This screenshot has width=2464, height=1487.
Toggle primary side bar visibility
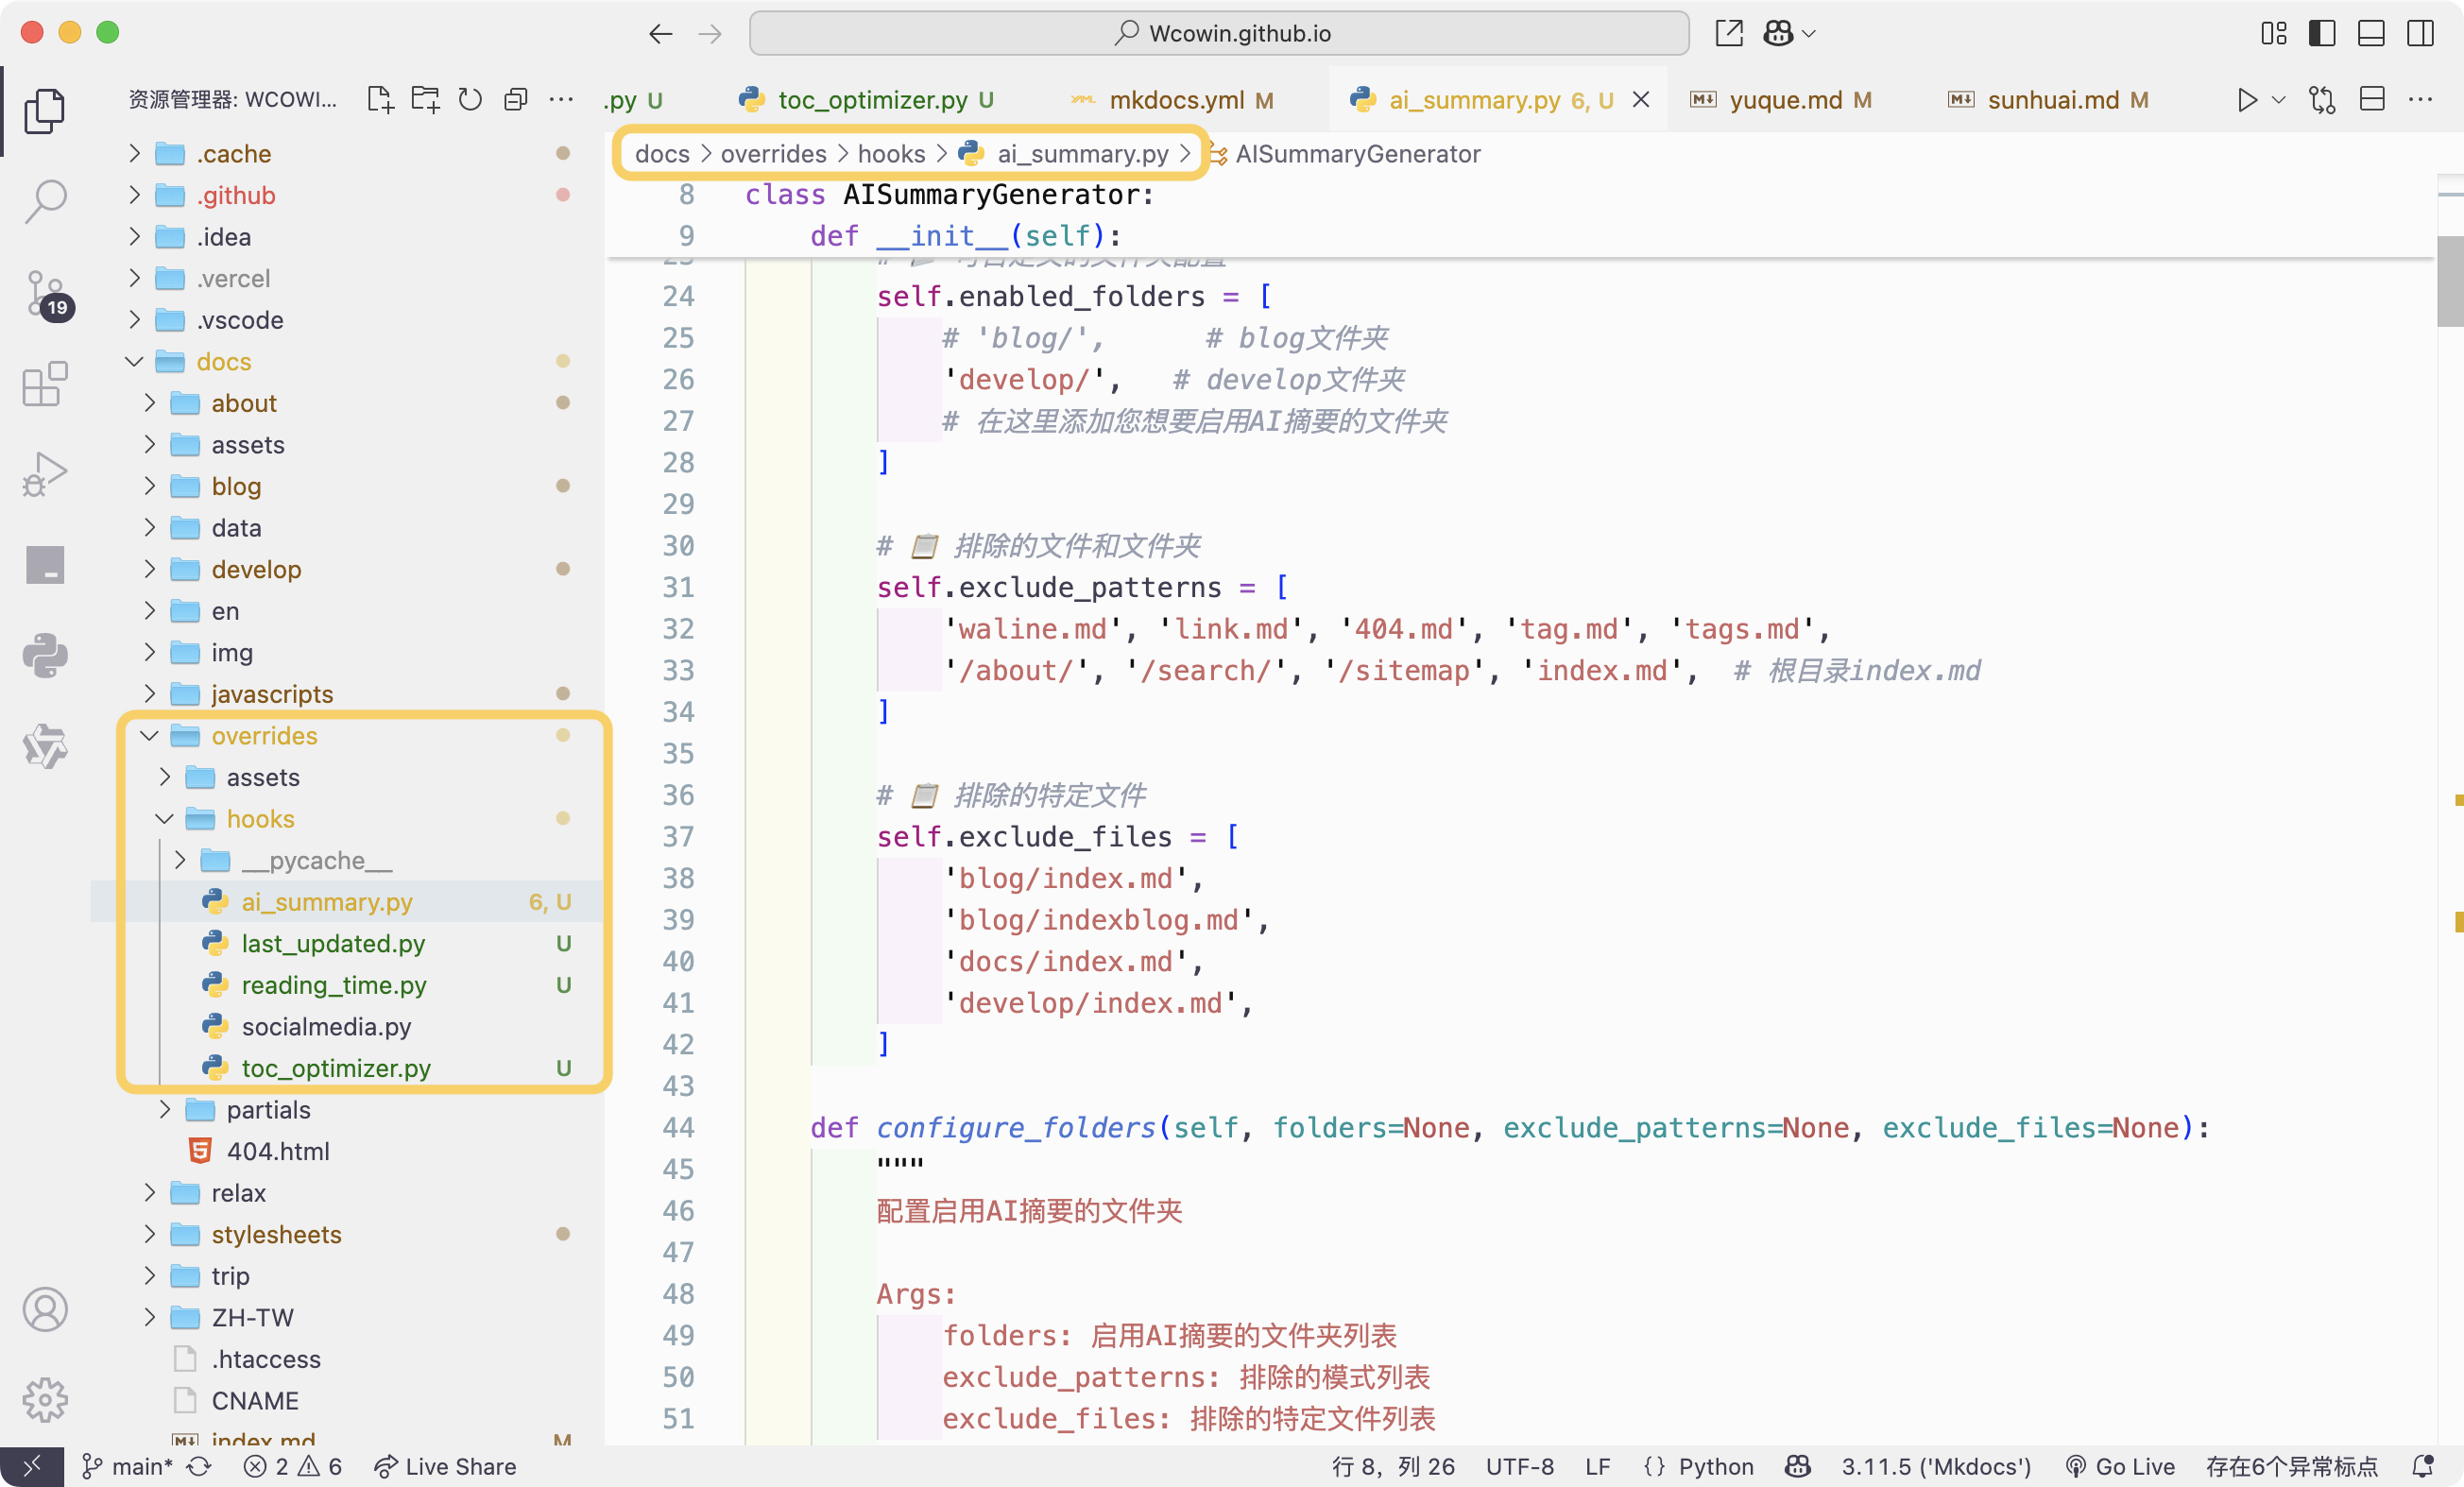pyautogui.click(x=2322, y=33)
